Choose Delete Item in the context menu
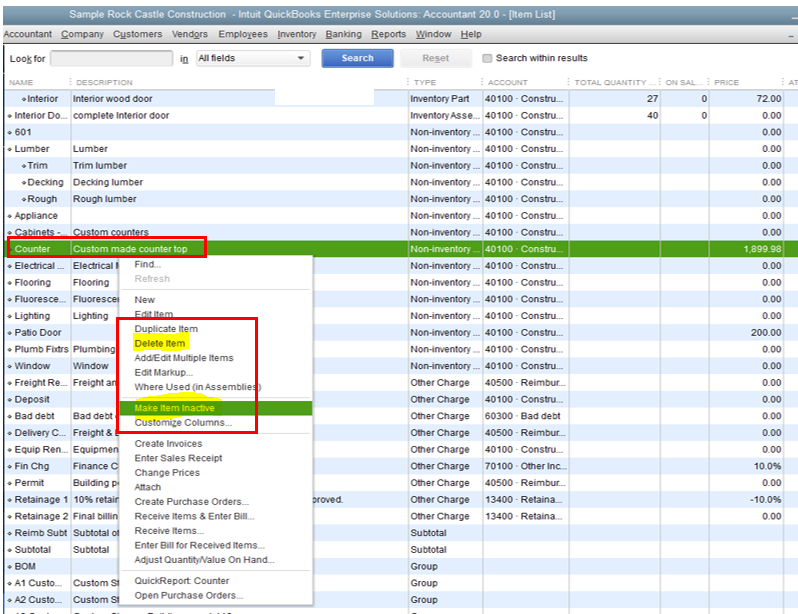This screenshot has width=798, height=614. click(x=160, y=344)
